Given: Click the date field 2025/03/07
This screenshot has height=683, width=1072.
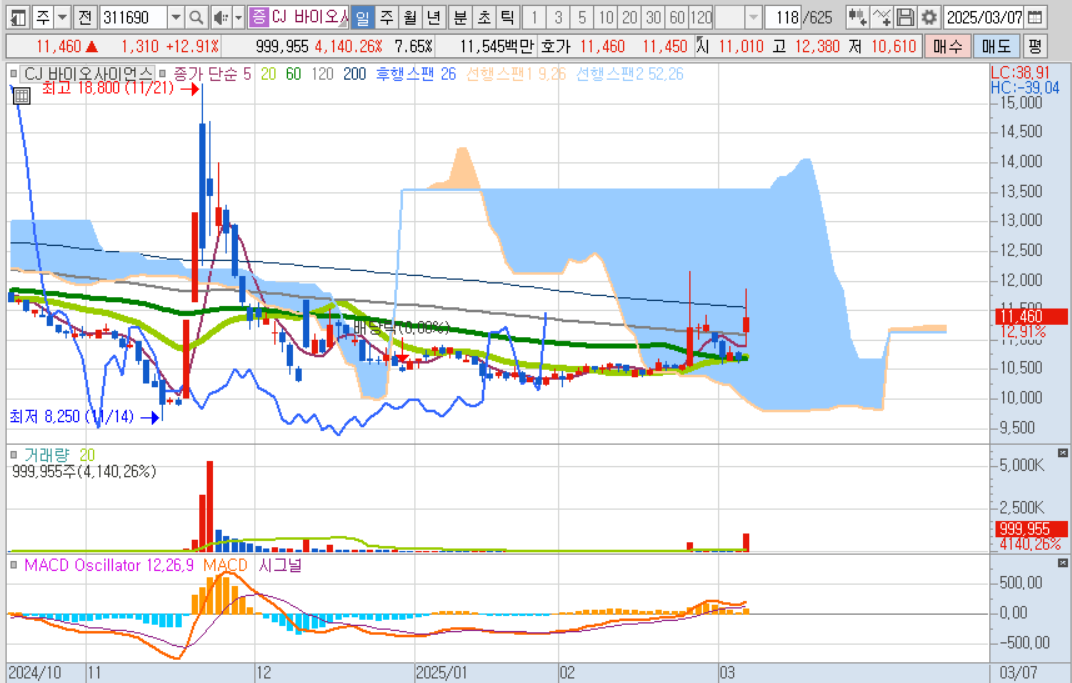Looking at the screenshot, I should [x=984, y=17].
